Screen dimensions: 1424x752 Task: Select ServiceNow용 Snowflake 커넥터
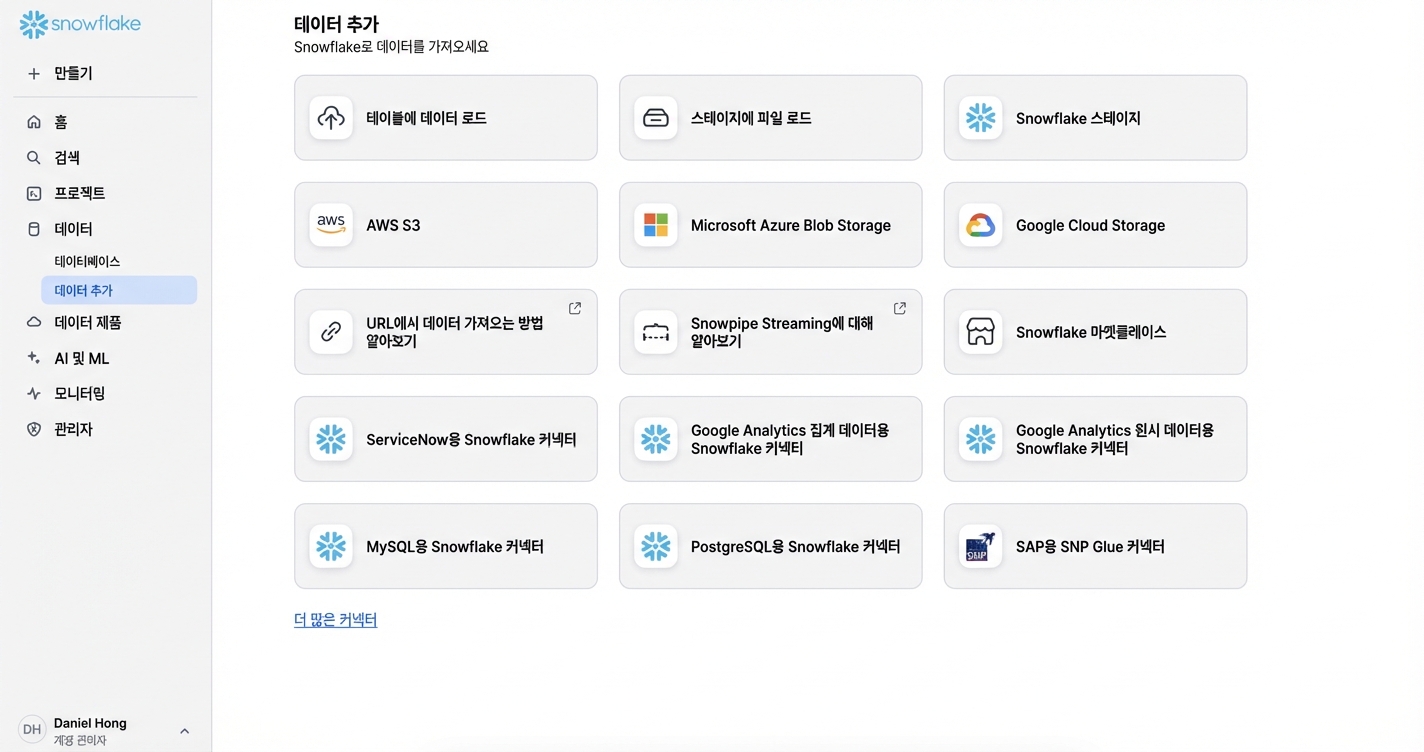click(446, 439)
